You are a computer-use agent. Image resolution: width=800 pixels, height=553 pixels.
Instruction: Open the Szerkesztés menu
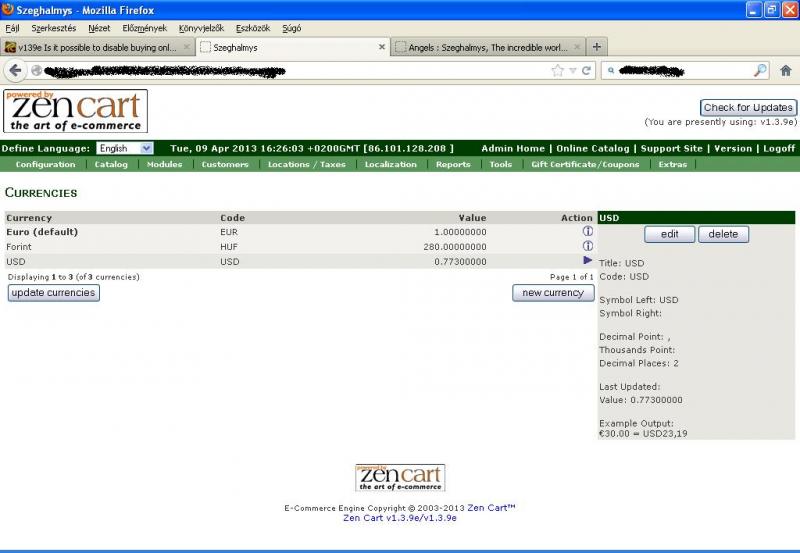point(54,28)
